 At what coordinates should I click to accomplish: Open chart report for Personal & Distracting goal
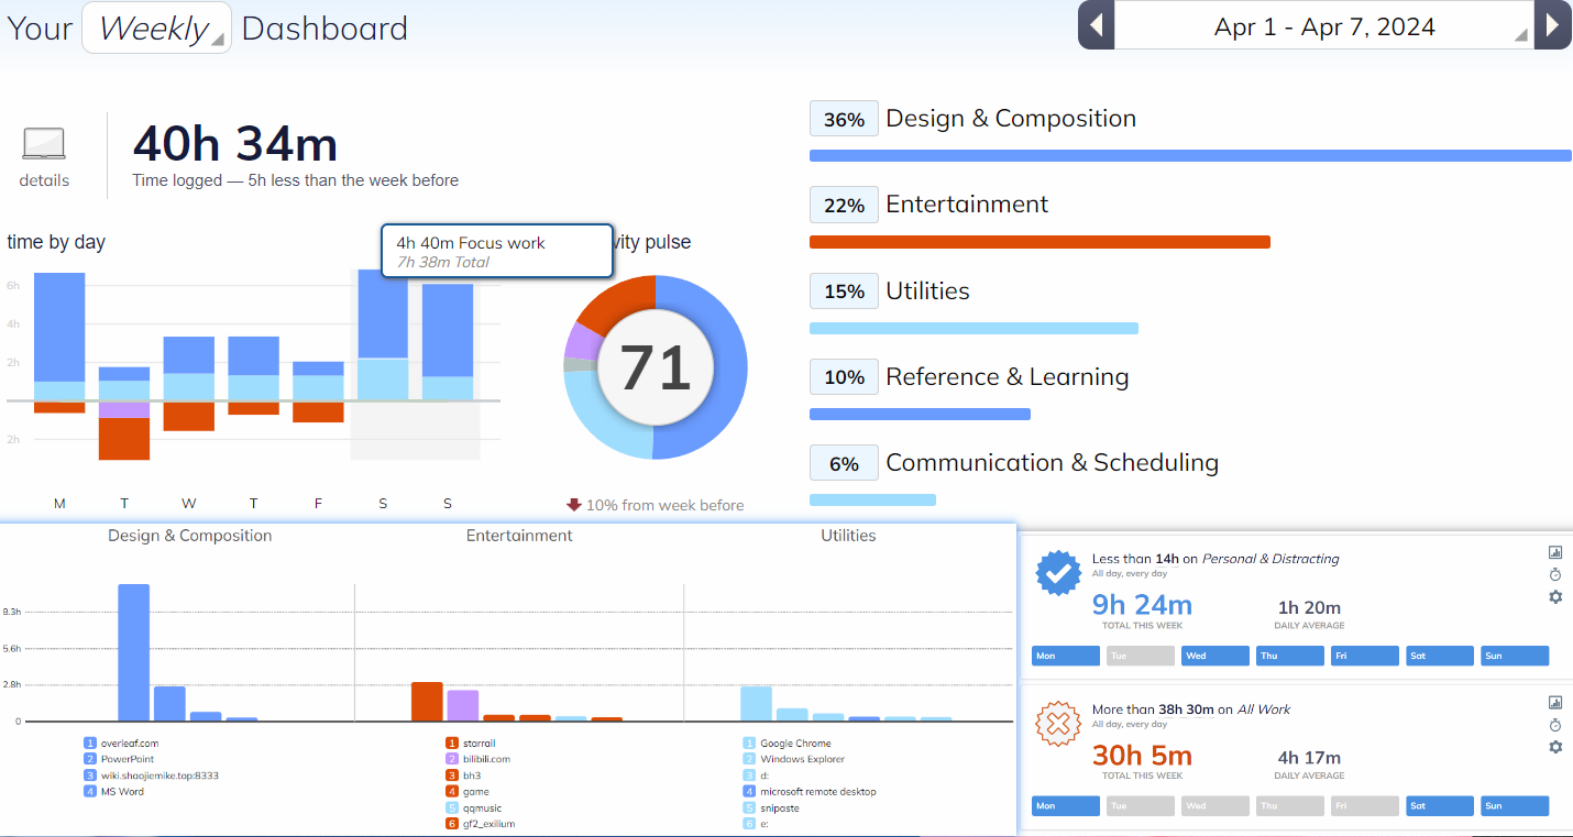1555,552
